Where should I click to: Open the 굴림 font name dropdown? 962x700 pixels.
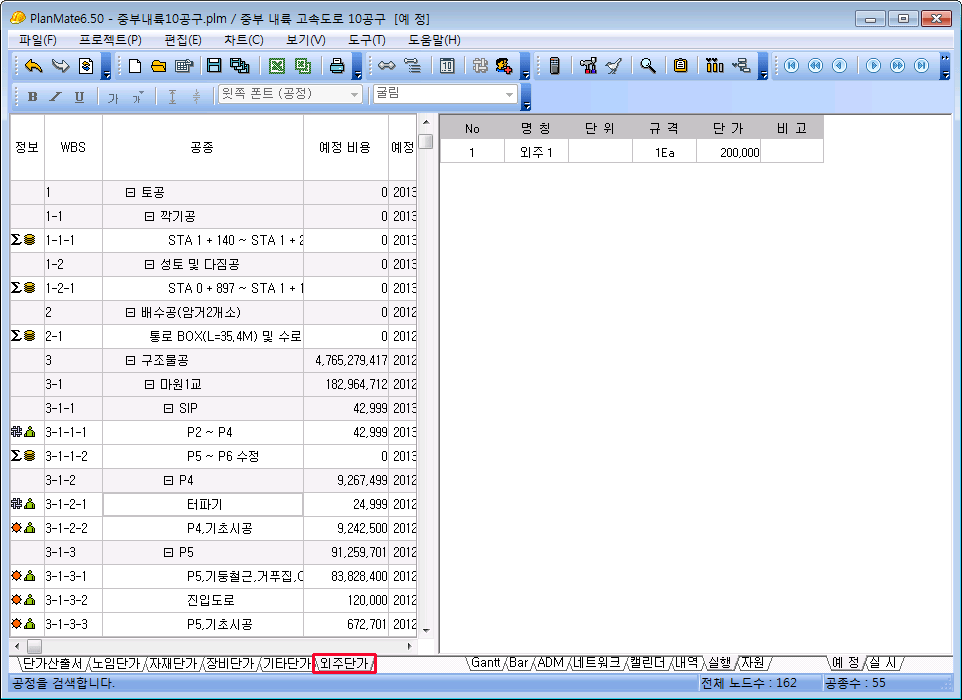[510, 95]
